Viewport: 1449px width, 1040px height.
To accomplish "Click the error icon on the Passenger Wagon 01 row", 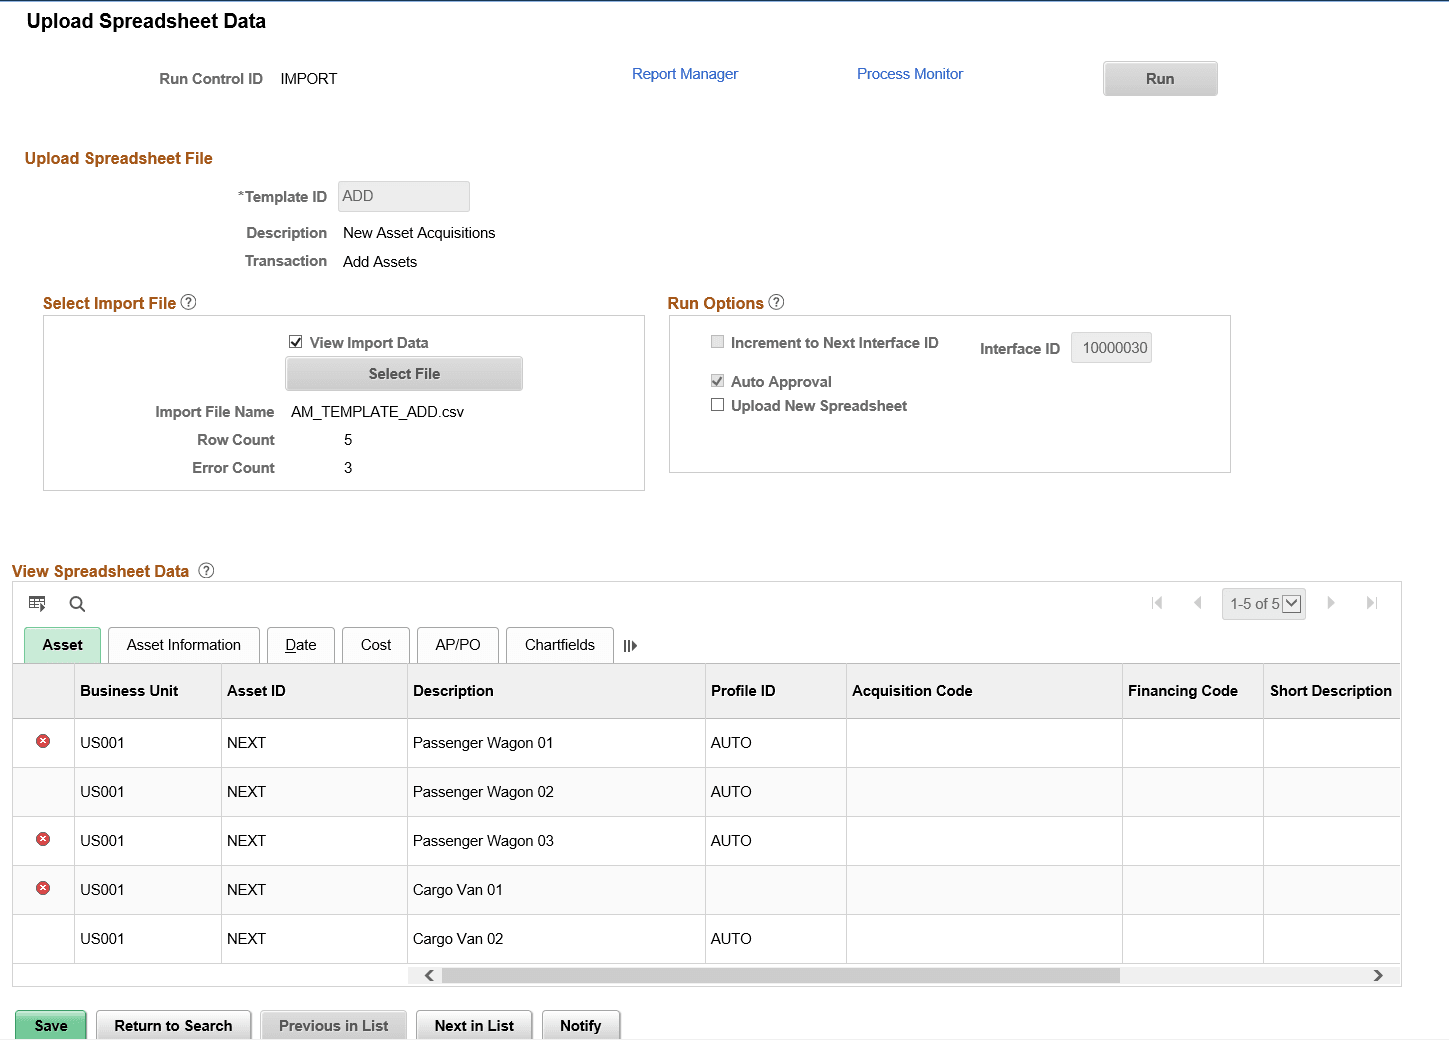I will point(43,741).
